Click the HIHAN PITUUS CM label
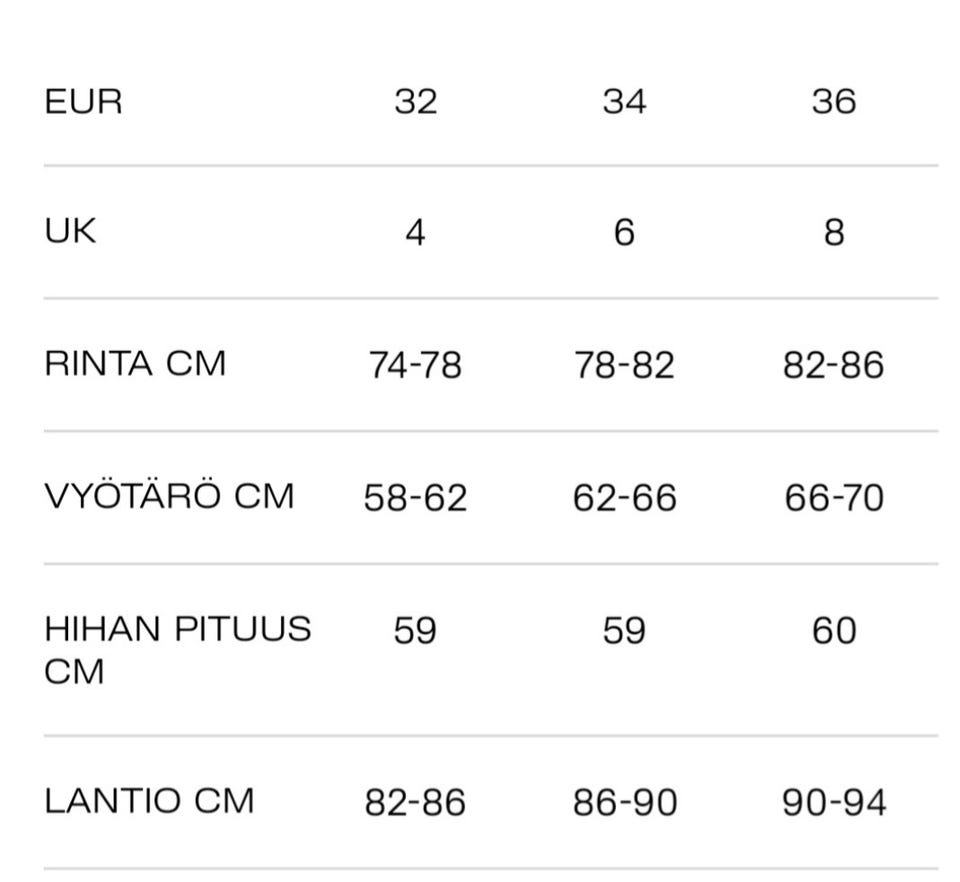Screen dimensions: 960x882 tap(177, 650)
